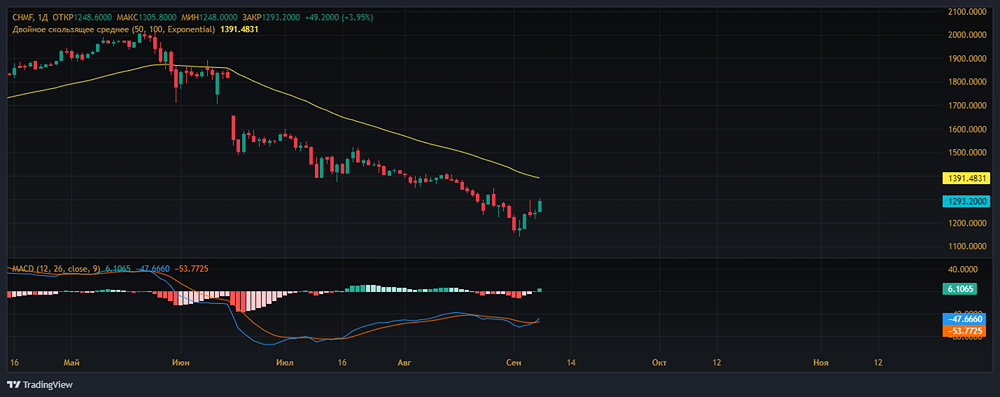
Task: Click the Окт label on time axis
Action: [x=659, y=363]
